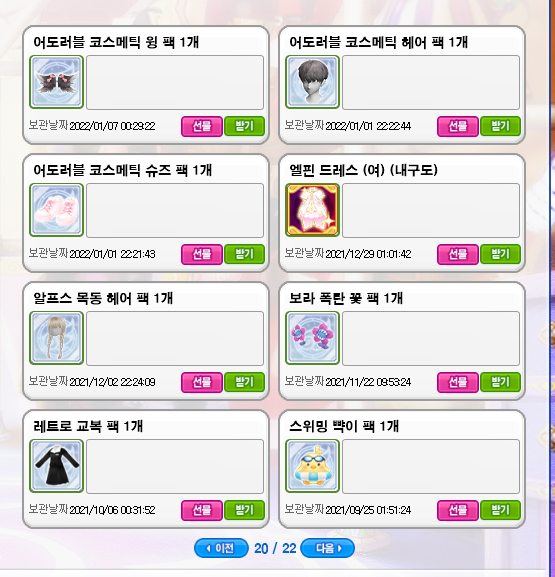Click 받기 for the 알프스 목동 헤어 팩

244,382
